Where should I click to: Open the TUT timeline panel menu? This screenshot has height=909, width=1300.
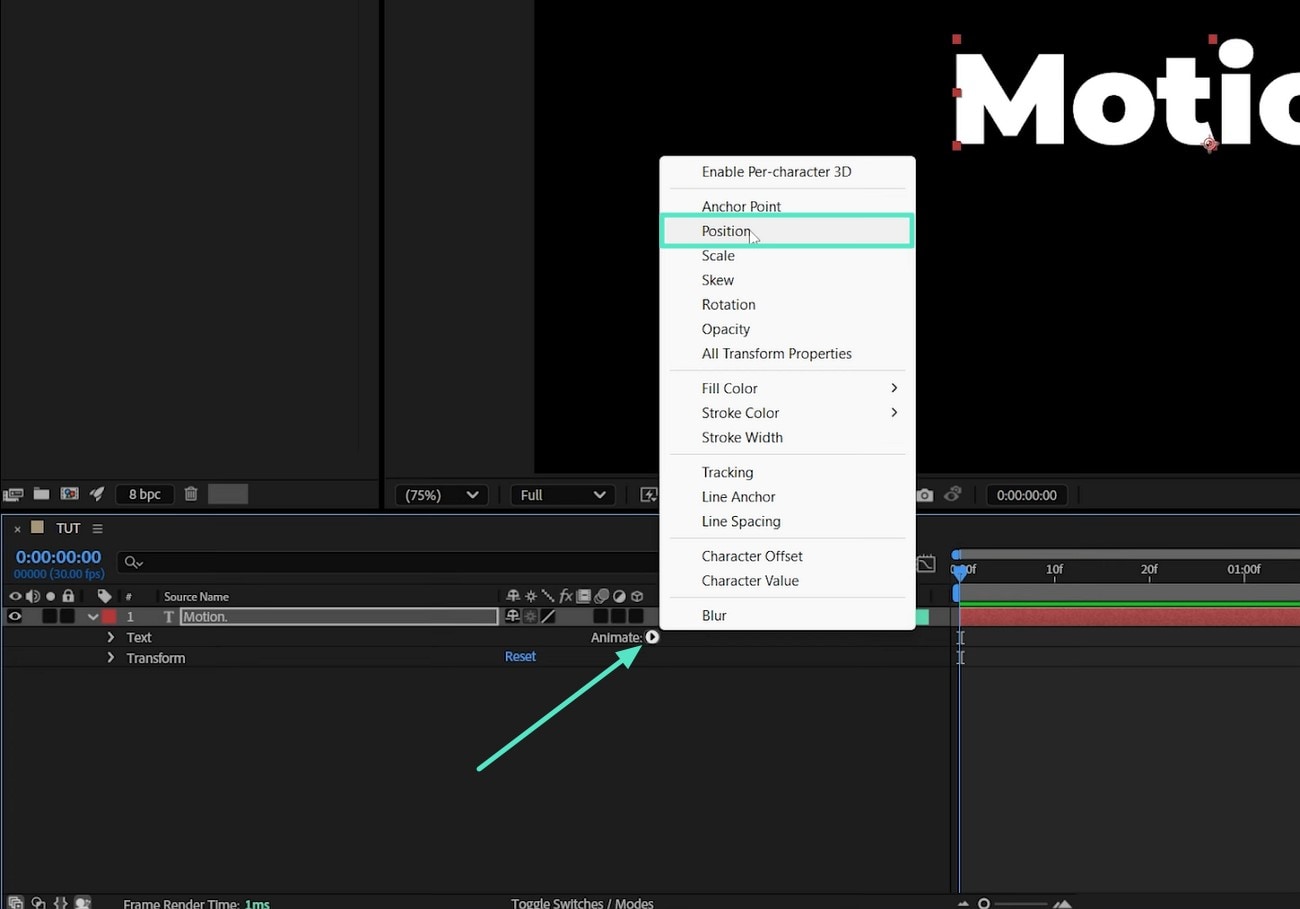(x=97, y=528)
